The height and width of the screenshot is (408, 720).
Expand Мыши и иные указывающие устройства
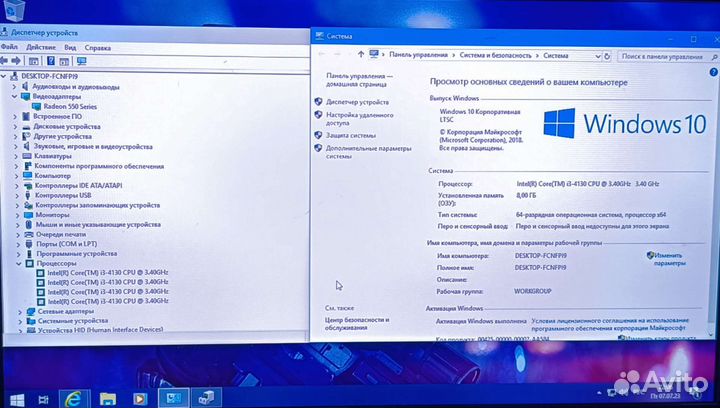coord(17,225)
